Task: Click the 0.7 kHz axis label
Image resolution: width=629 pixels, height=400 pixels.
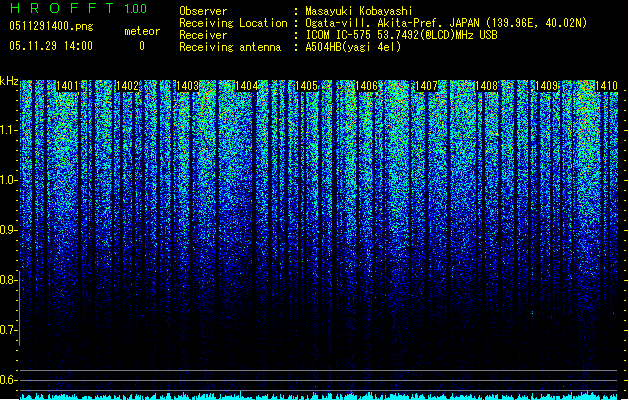Action: coord(9,330)
